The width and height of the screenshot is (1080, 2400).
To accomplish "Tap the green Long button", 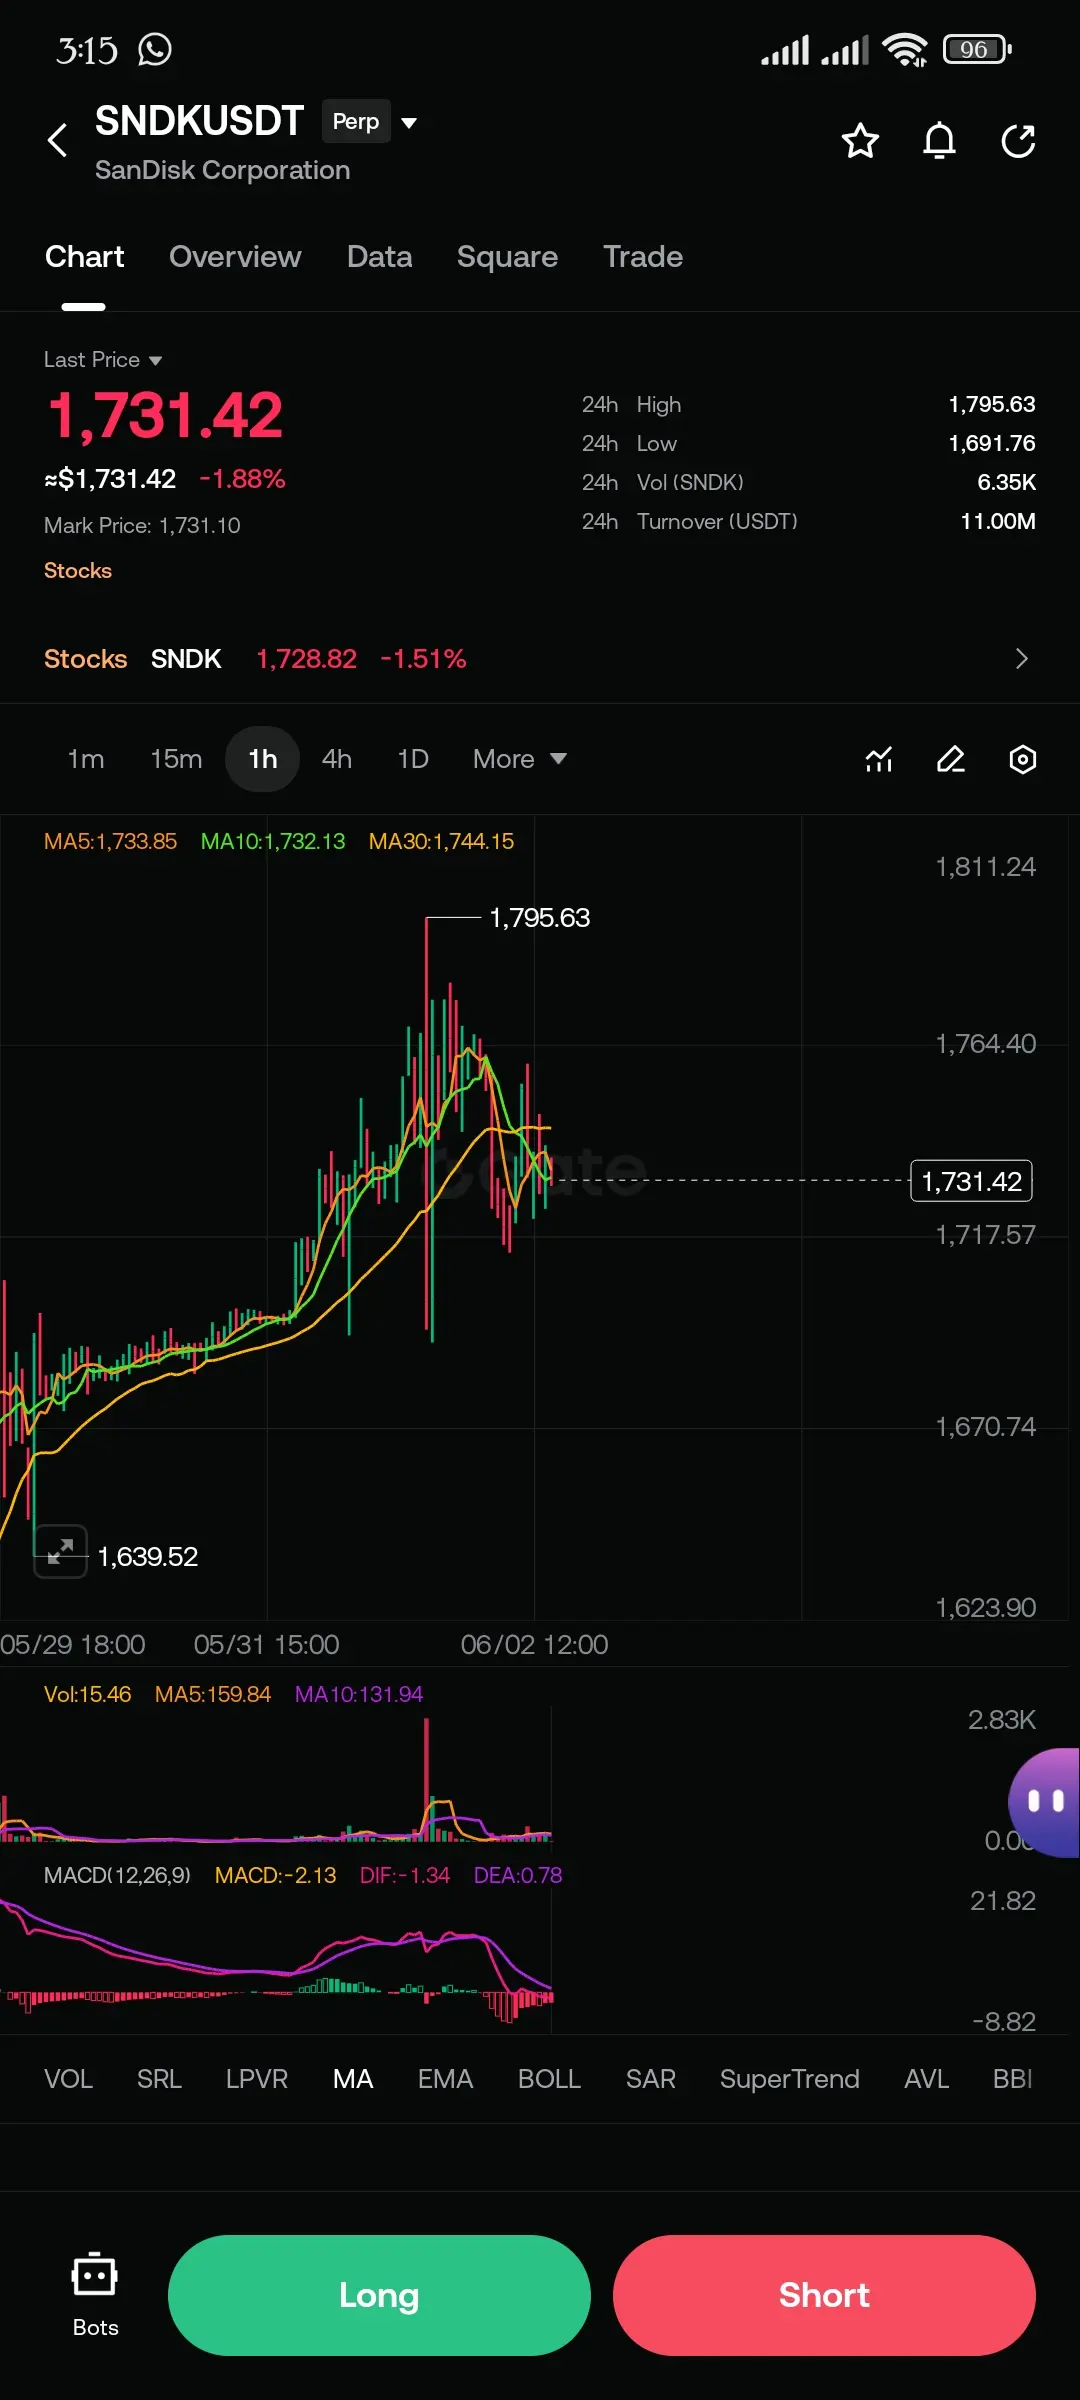I will click(379, 2295).
